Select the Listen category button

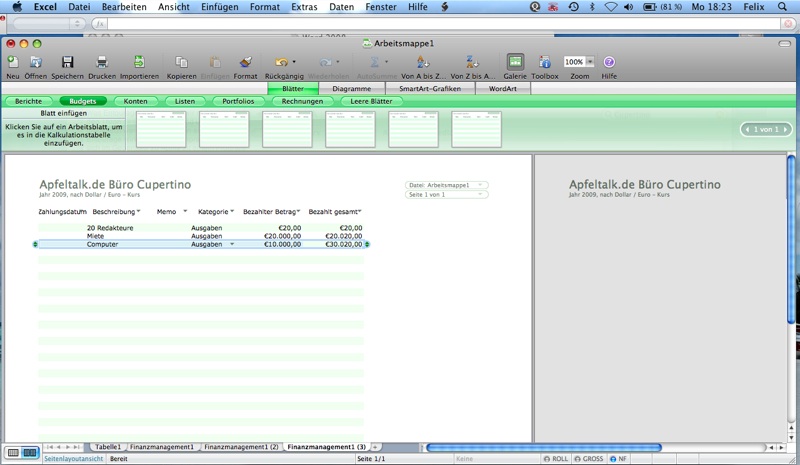coord(185,101)
